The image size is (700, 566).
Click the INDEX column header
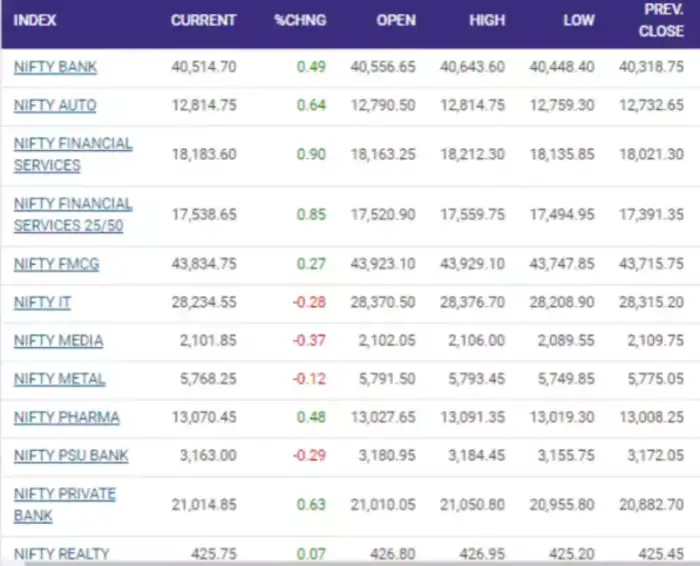(x=35, y=20)
